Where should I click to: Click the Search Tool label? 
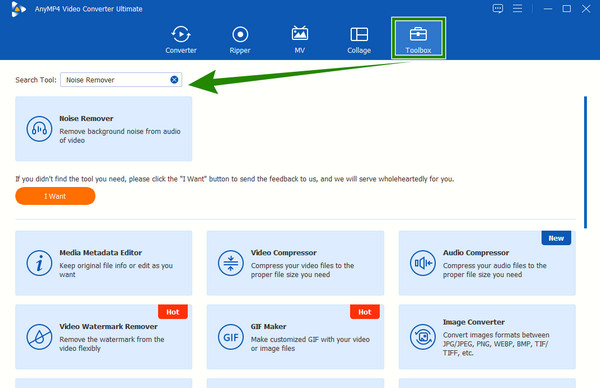click(36, 80)
